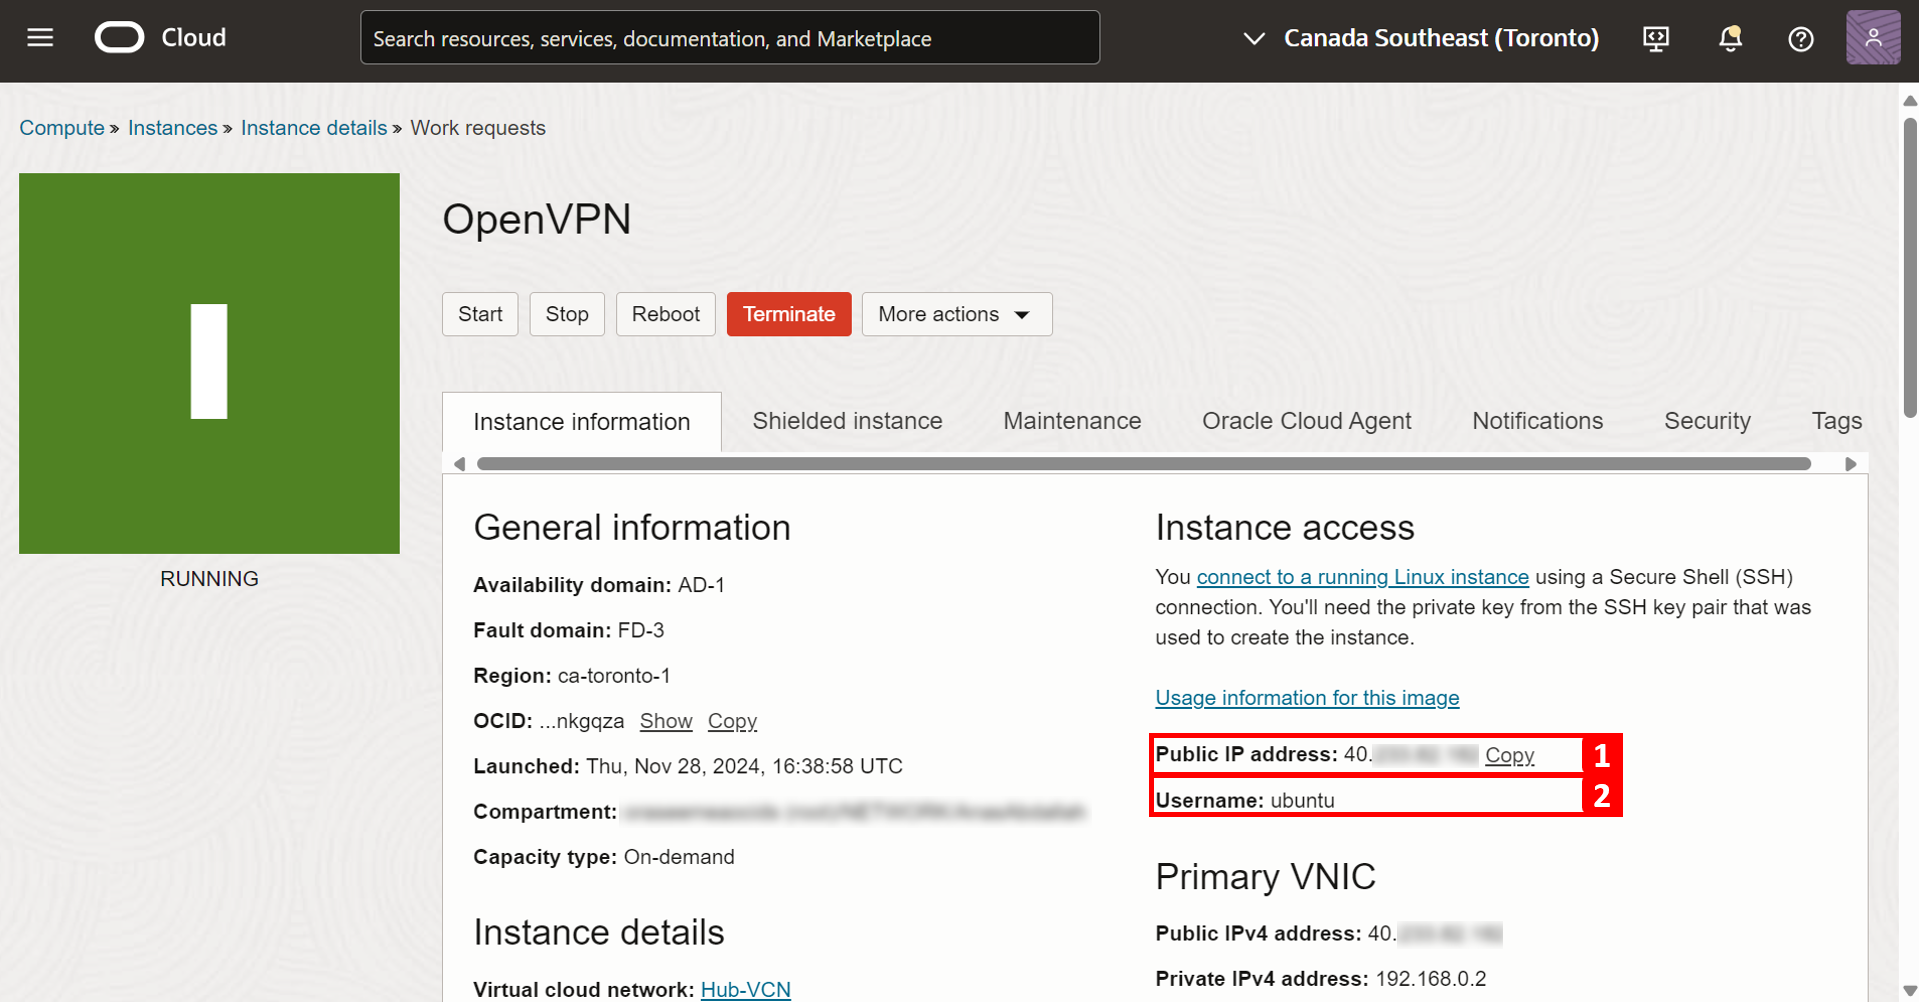The width and height of the screenshot is (1919, 1002).
Task: Open the notifications bell
Action: [1730, 39]
